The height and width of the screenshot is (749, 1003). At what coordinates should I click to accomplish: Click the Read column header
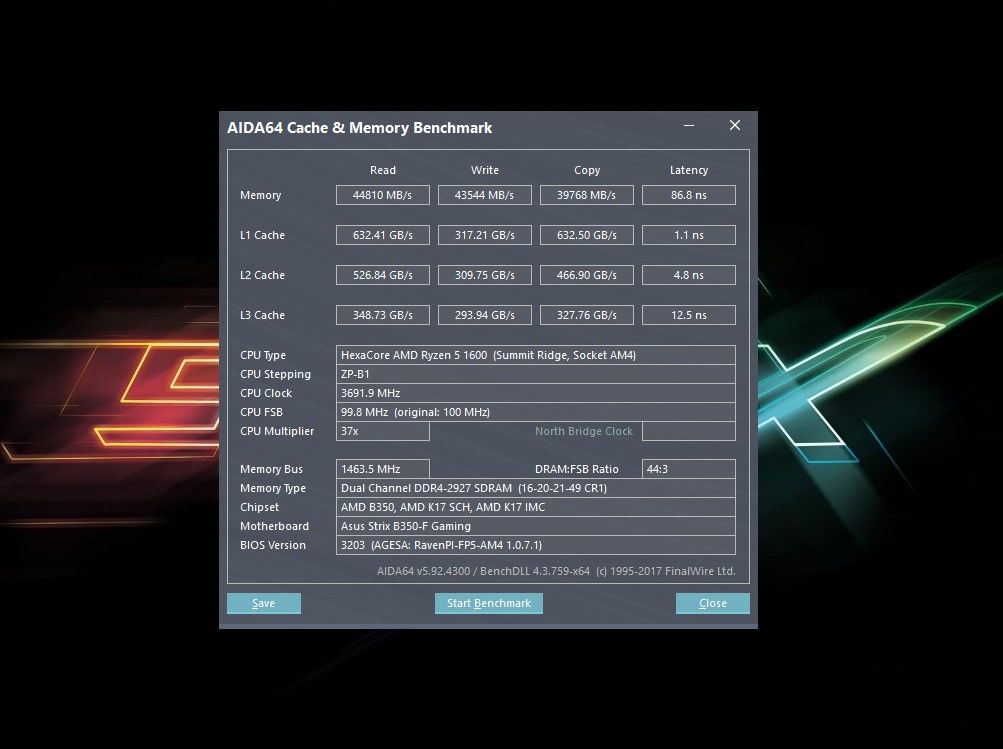pos(383,170)
